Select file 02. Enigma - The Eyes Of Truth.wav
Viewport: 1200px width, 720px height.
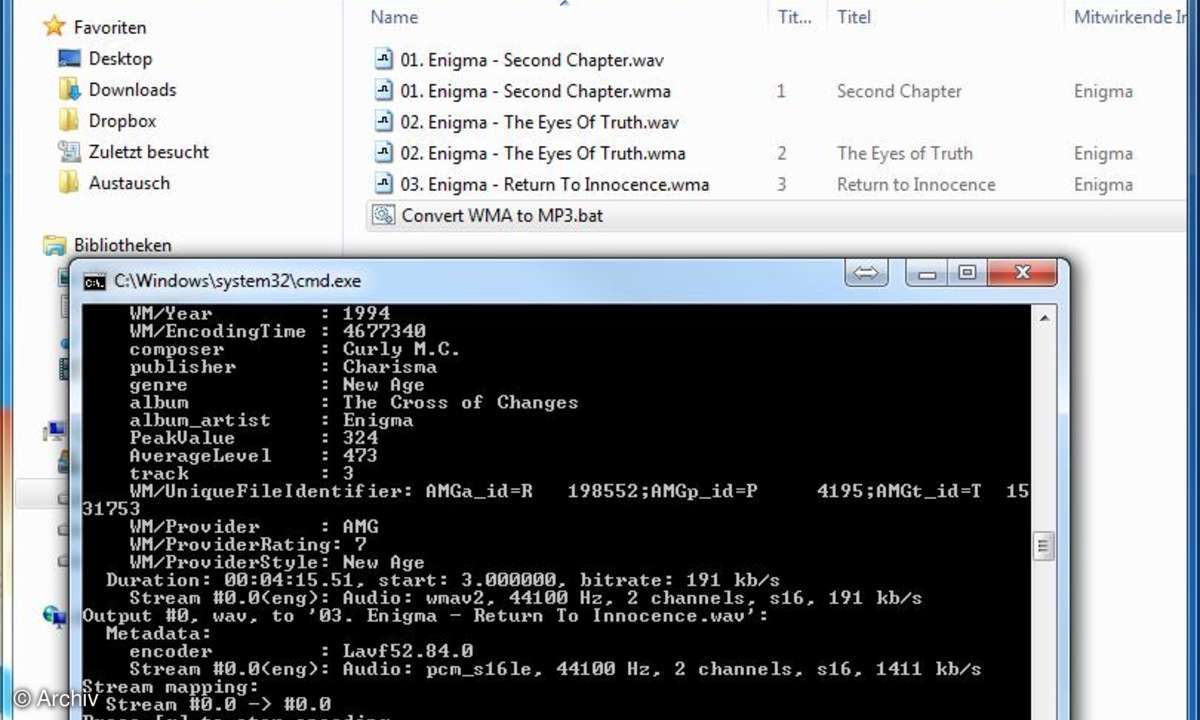[x=540, y=121]
